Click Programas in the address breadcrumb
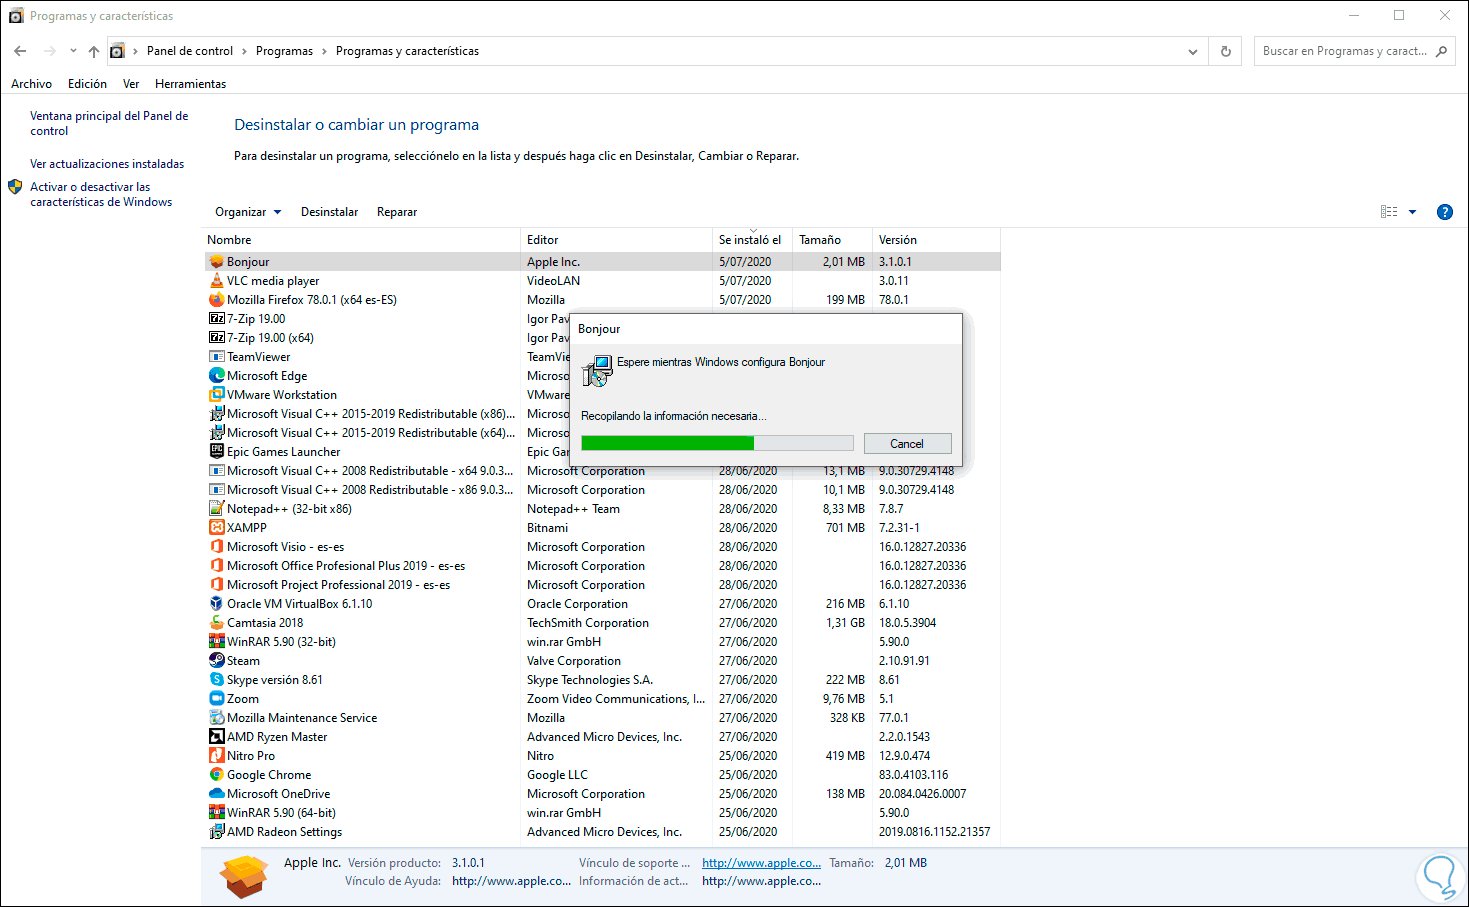1469x907 pixels. (x=284, y=51)
